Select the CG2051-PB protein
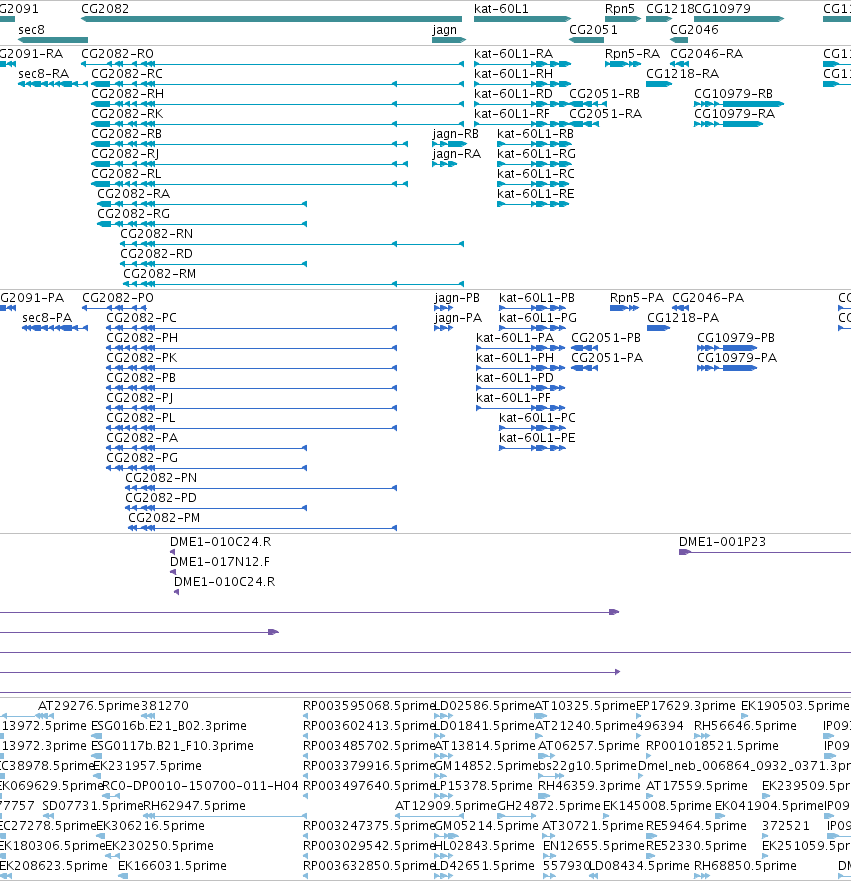 click(585, 348)
